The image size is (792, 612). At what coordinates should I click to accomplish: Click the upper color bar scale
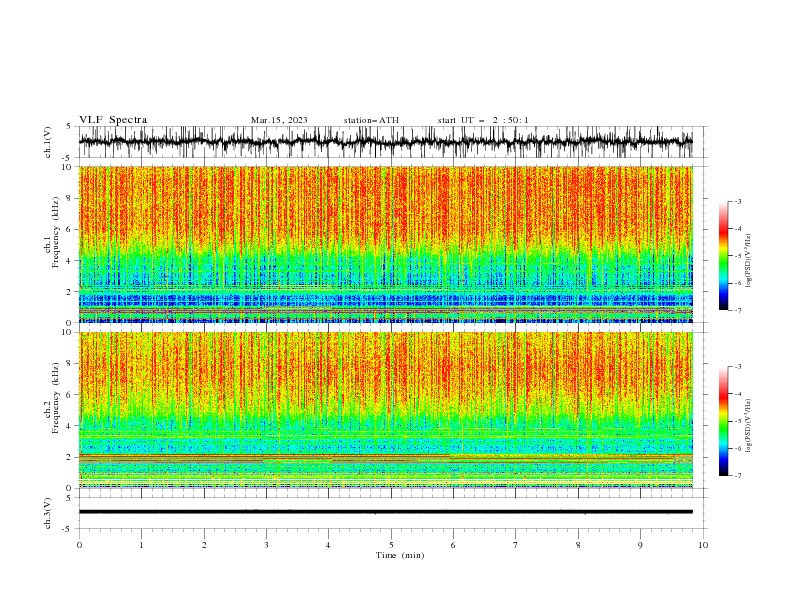point(723,256)
